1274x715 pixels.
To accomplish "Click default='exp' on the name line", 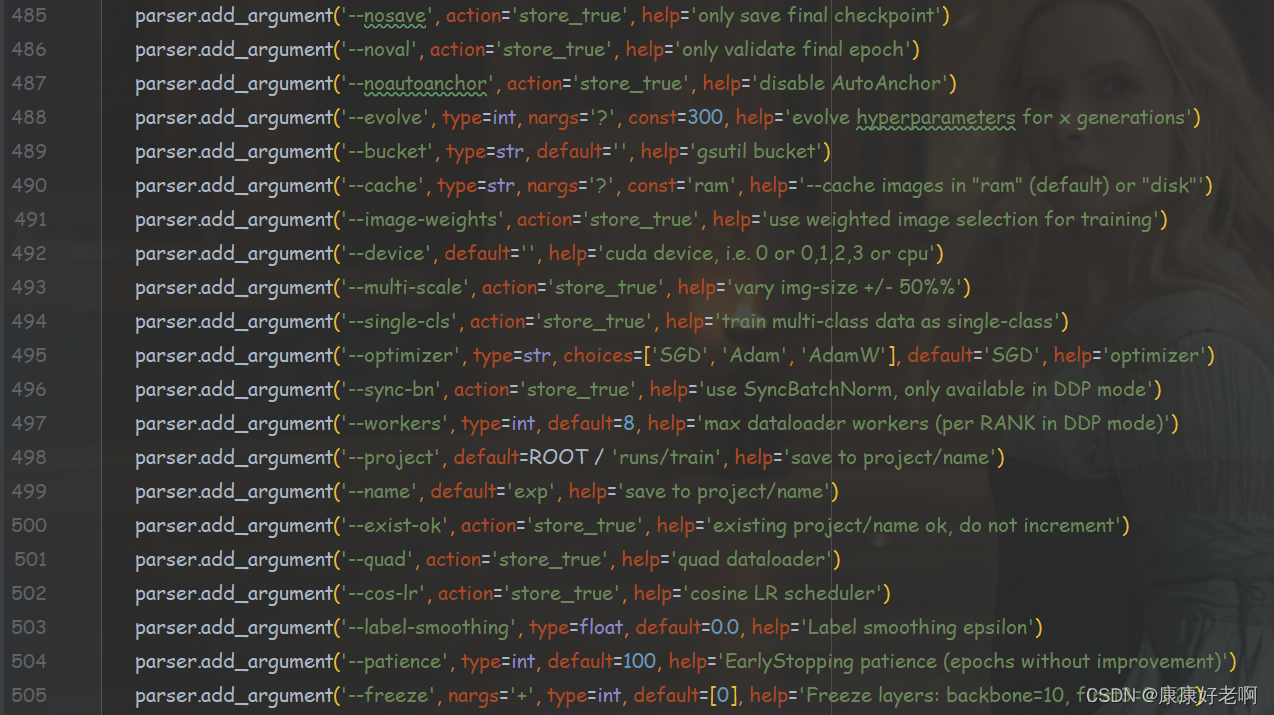I will coord(493,491).
